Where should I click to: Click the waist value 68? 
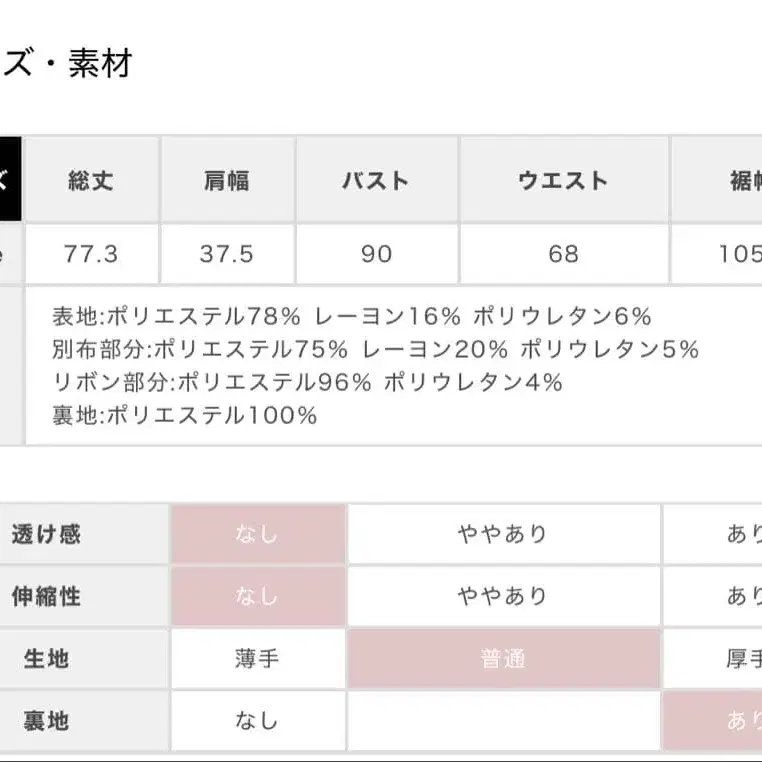563,254
